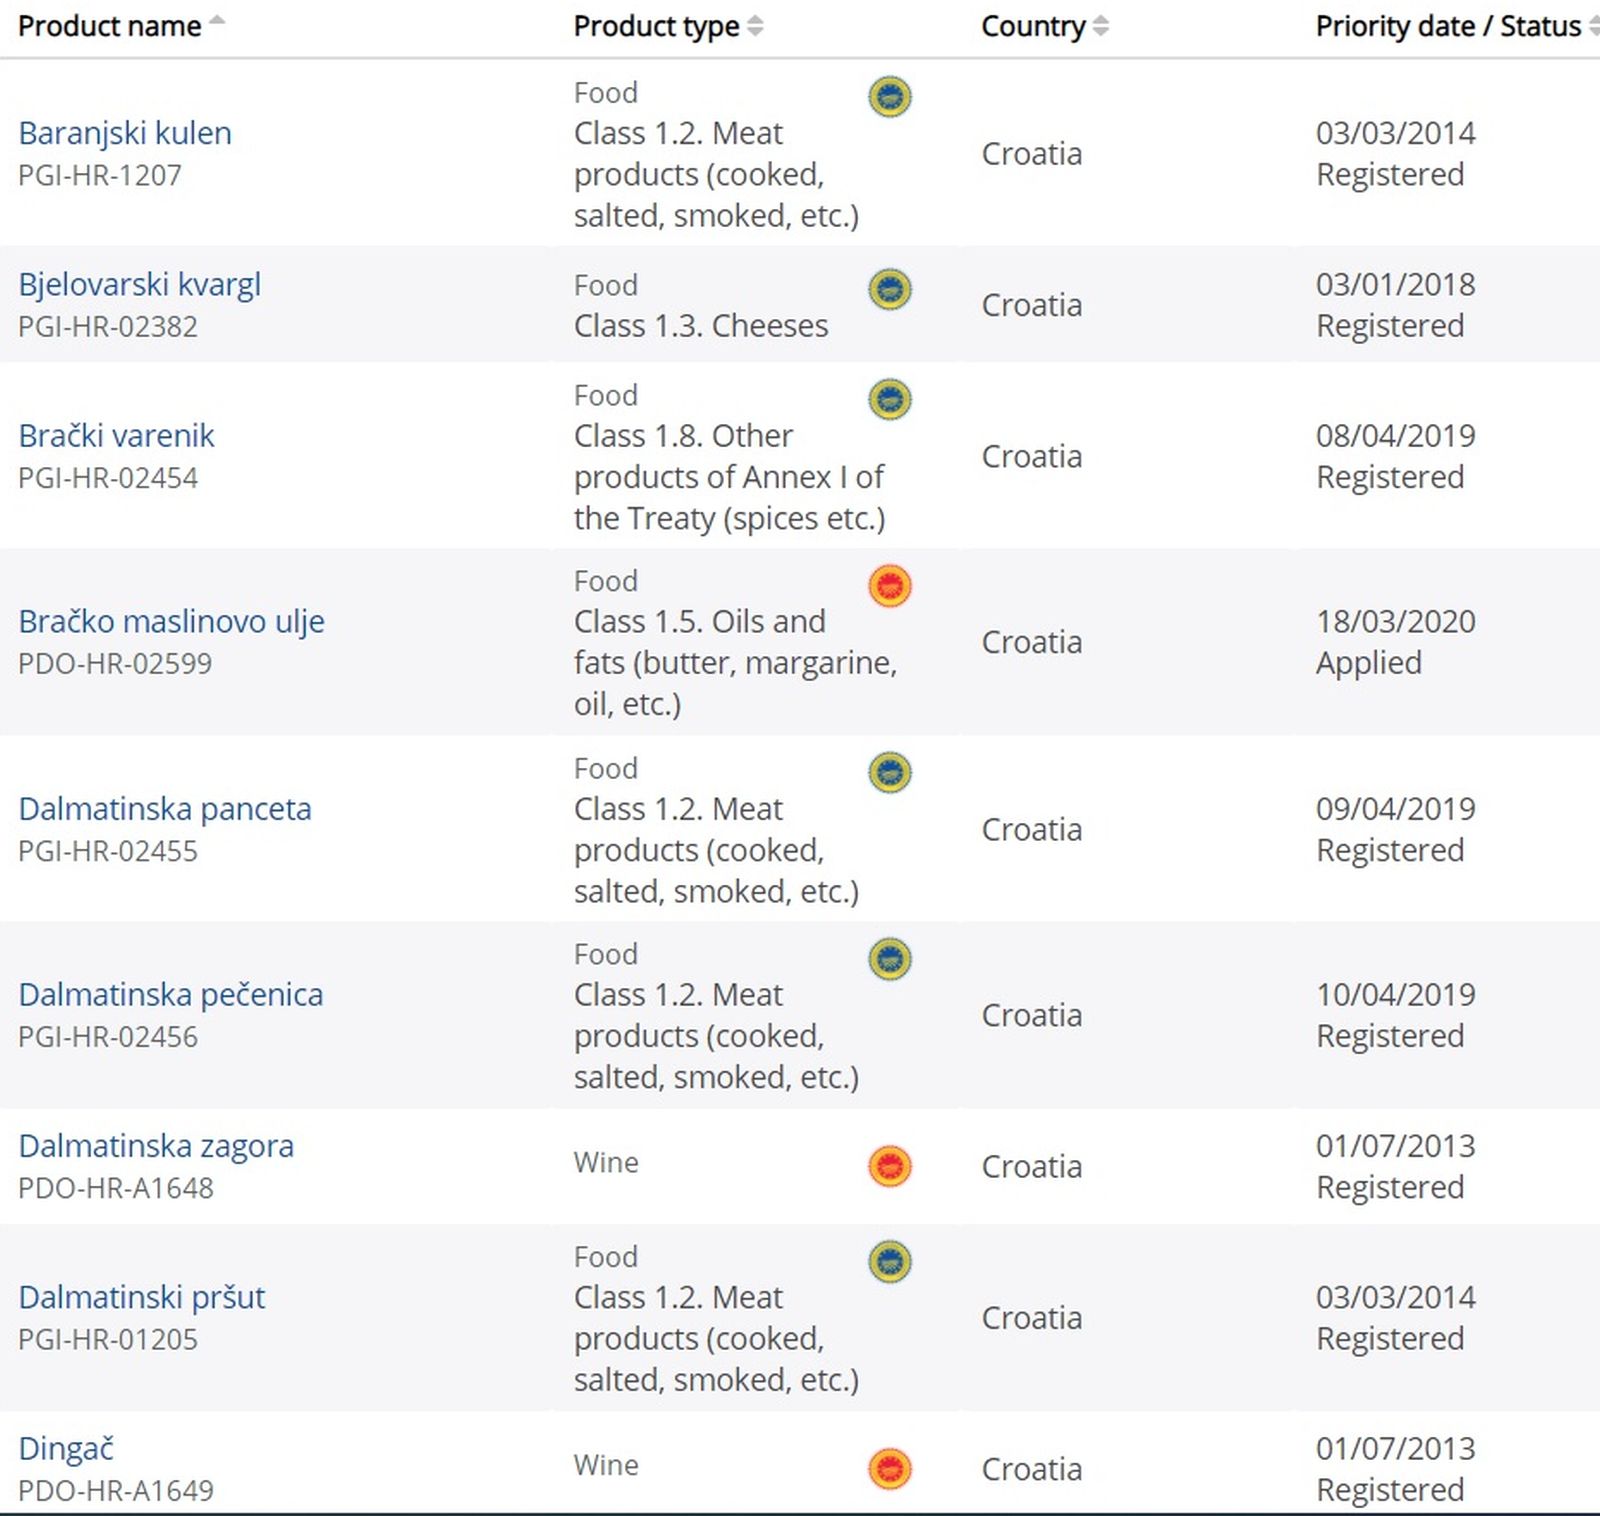This screenshot has width=1600, height=1516.
Task: Click the PGI badge for Bjelovarski kvargl
Action: pos(889,290)
